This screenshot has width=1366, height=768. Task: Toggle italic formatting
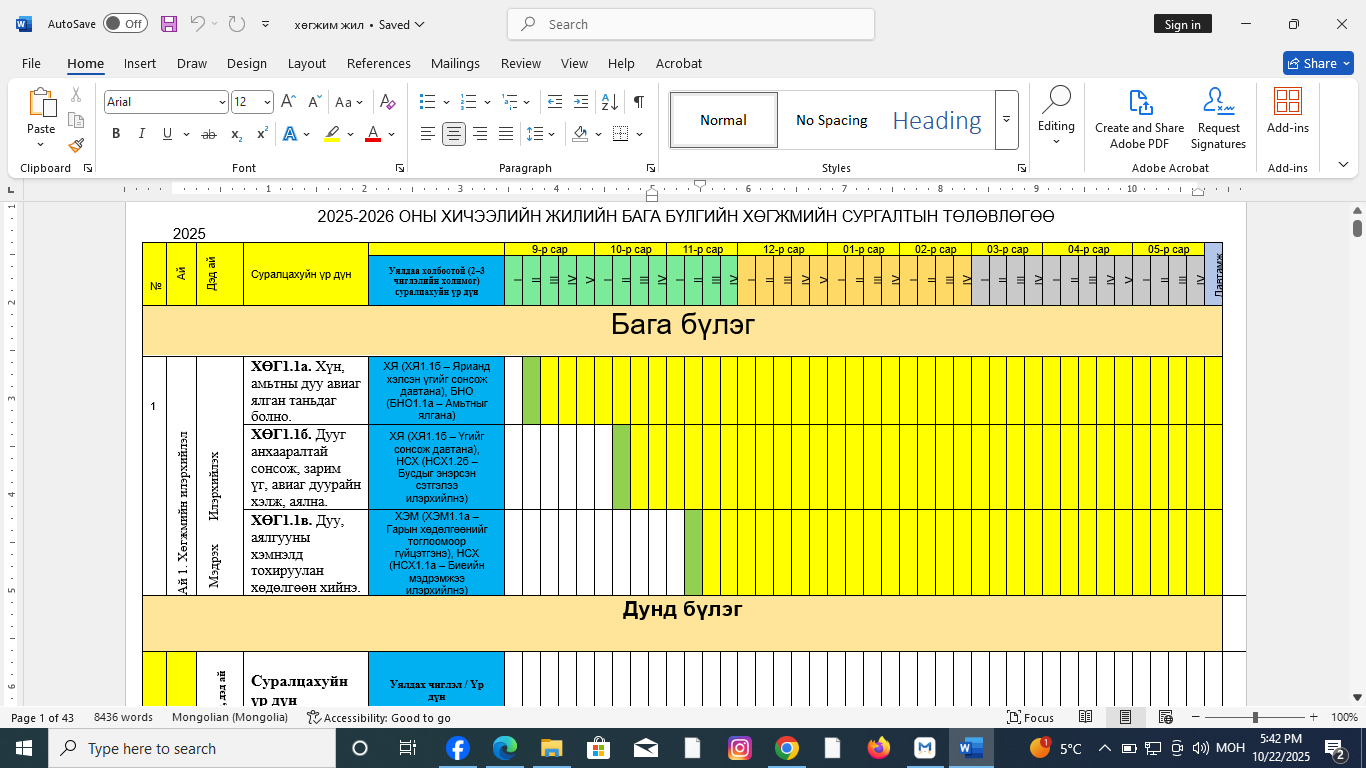(x=141, y=134)
